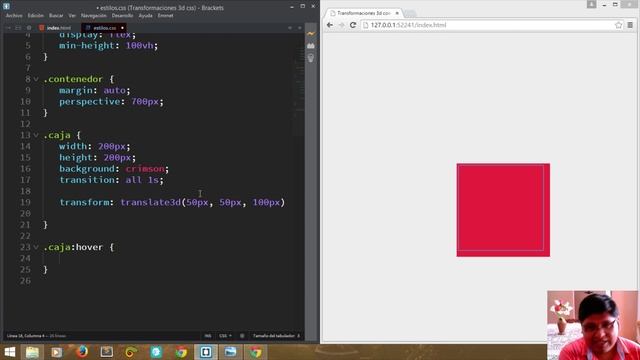Click the browser forward arrow
This screenshot has width=640, height=360.
[341, 25]
